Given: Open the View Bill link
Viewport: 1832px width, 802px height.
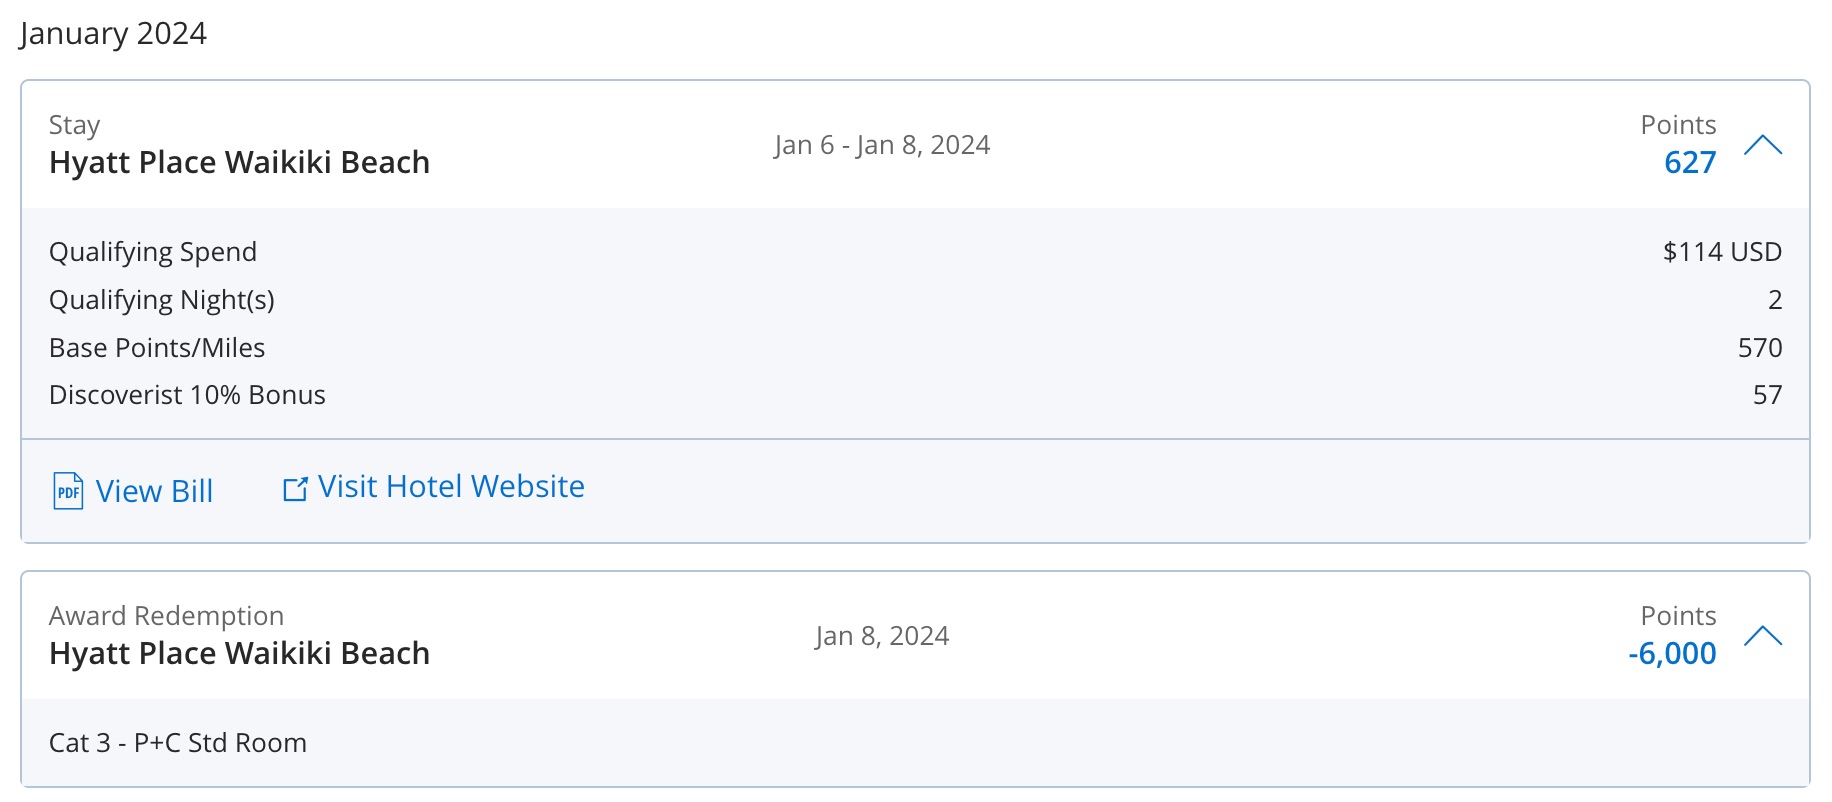Looking at the screenshot, I should pos(154,491).
